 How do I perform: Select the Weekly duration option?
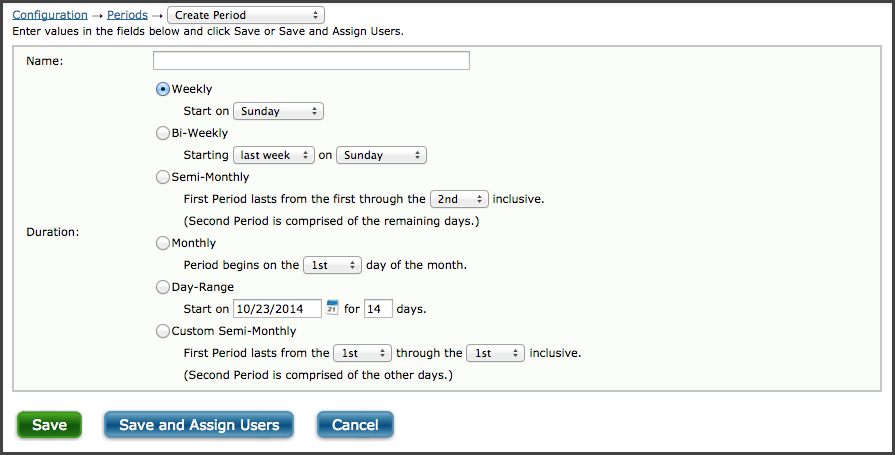[x=163, y=89]
